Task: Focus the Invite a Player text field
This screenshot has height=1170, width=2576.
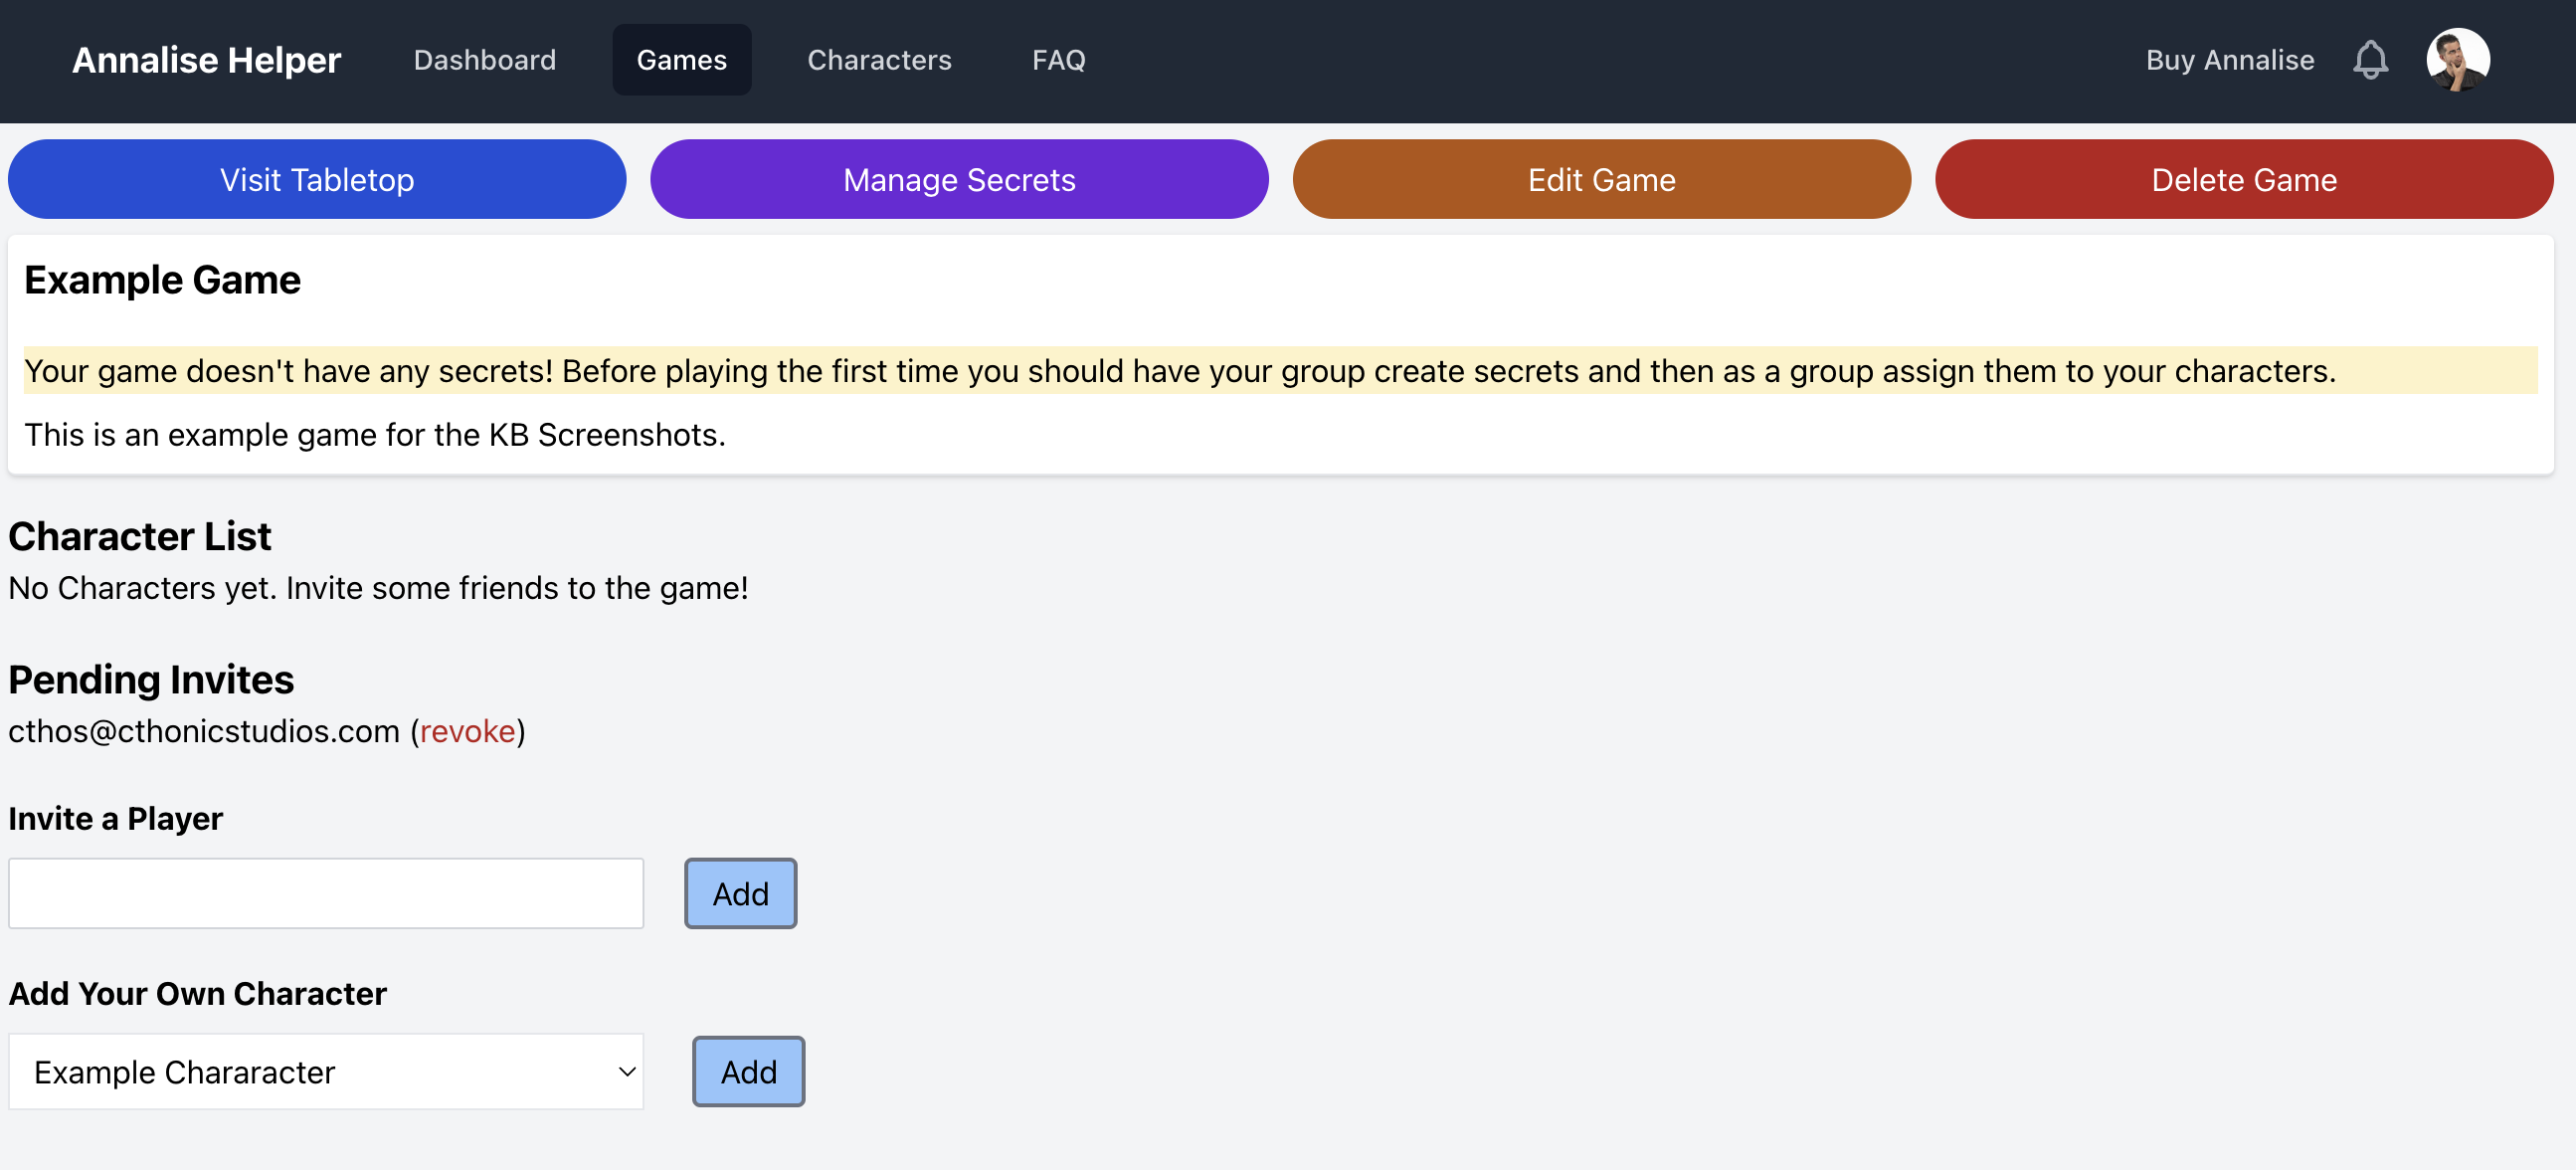Action: pyautogui.click(x=326, y=893)
